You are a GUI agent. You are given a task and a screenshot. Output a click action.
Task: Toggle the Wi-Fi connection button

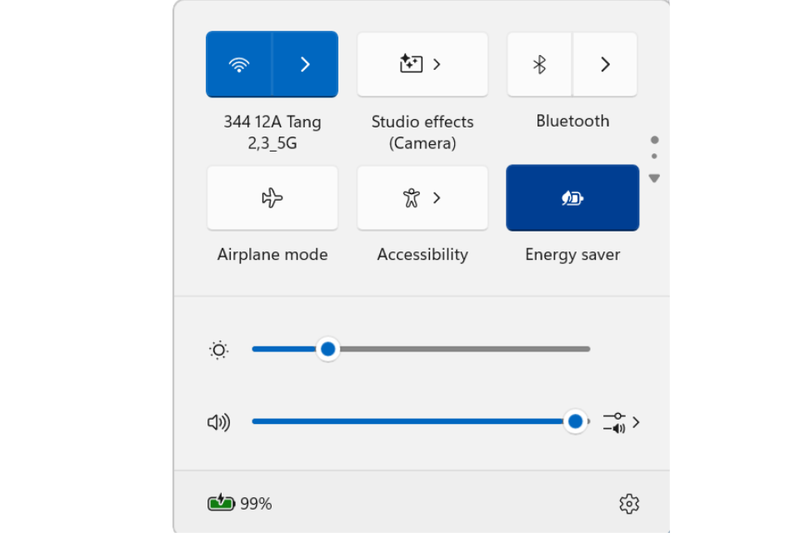pyautogui.click(x=239, y=64)
